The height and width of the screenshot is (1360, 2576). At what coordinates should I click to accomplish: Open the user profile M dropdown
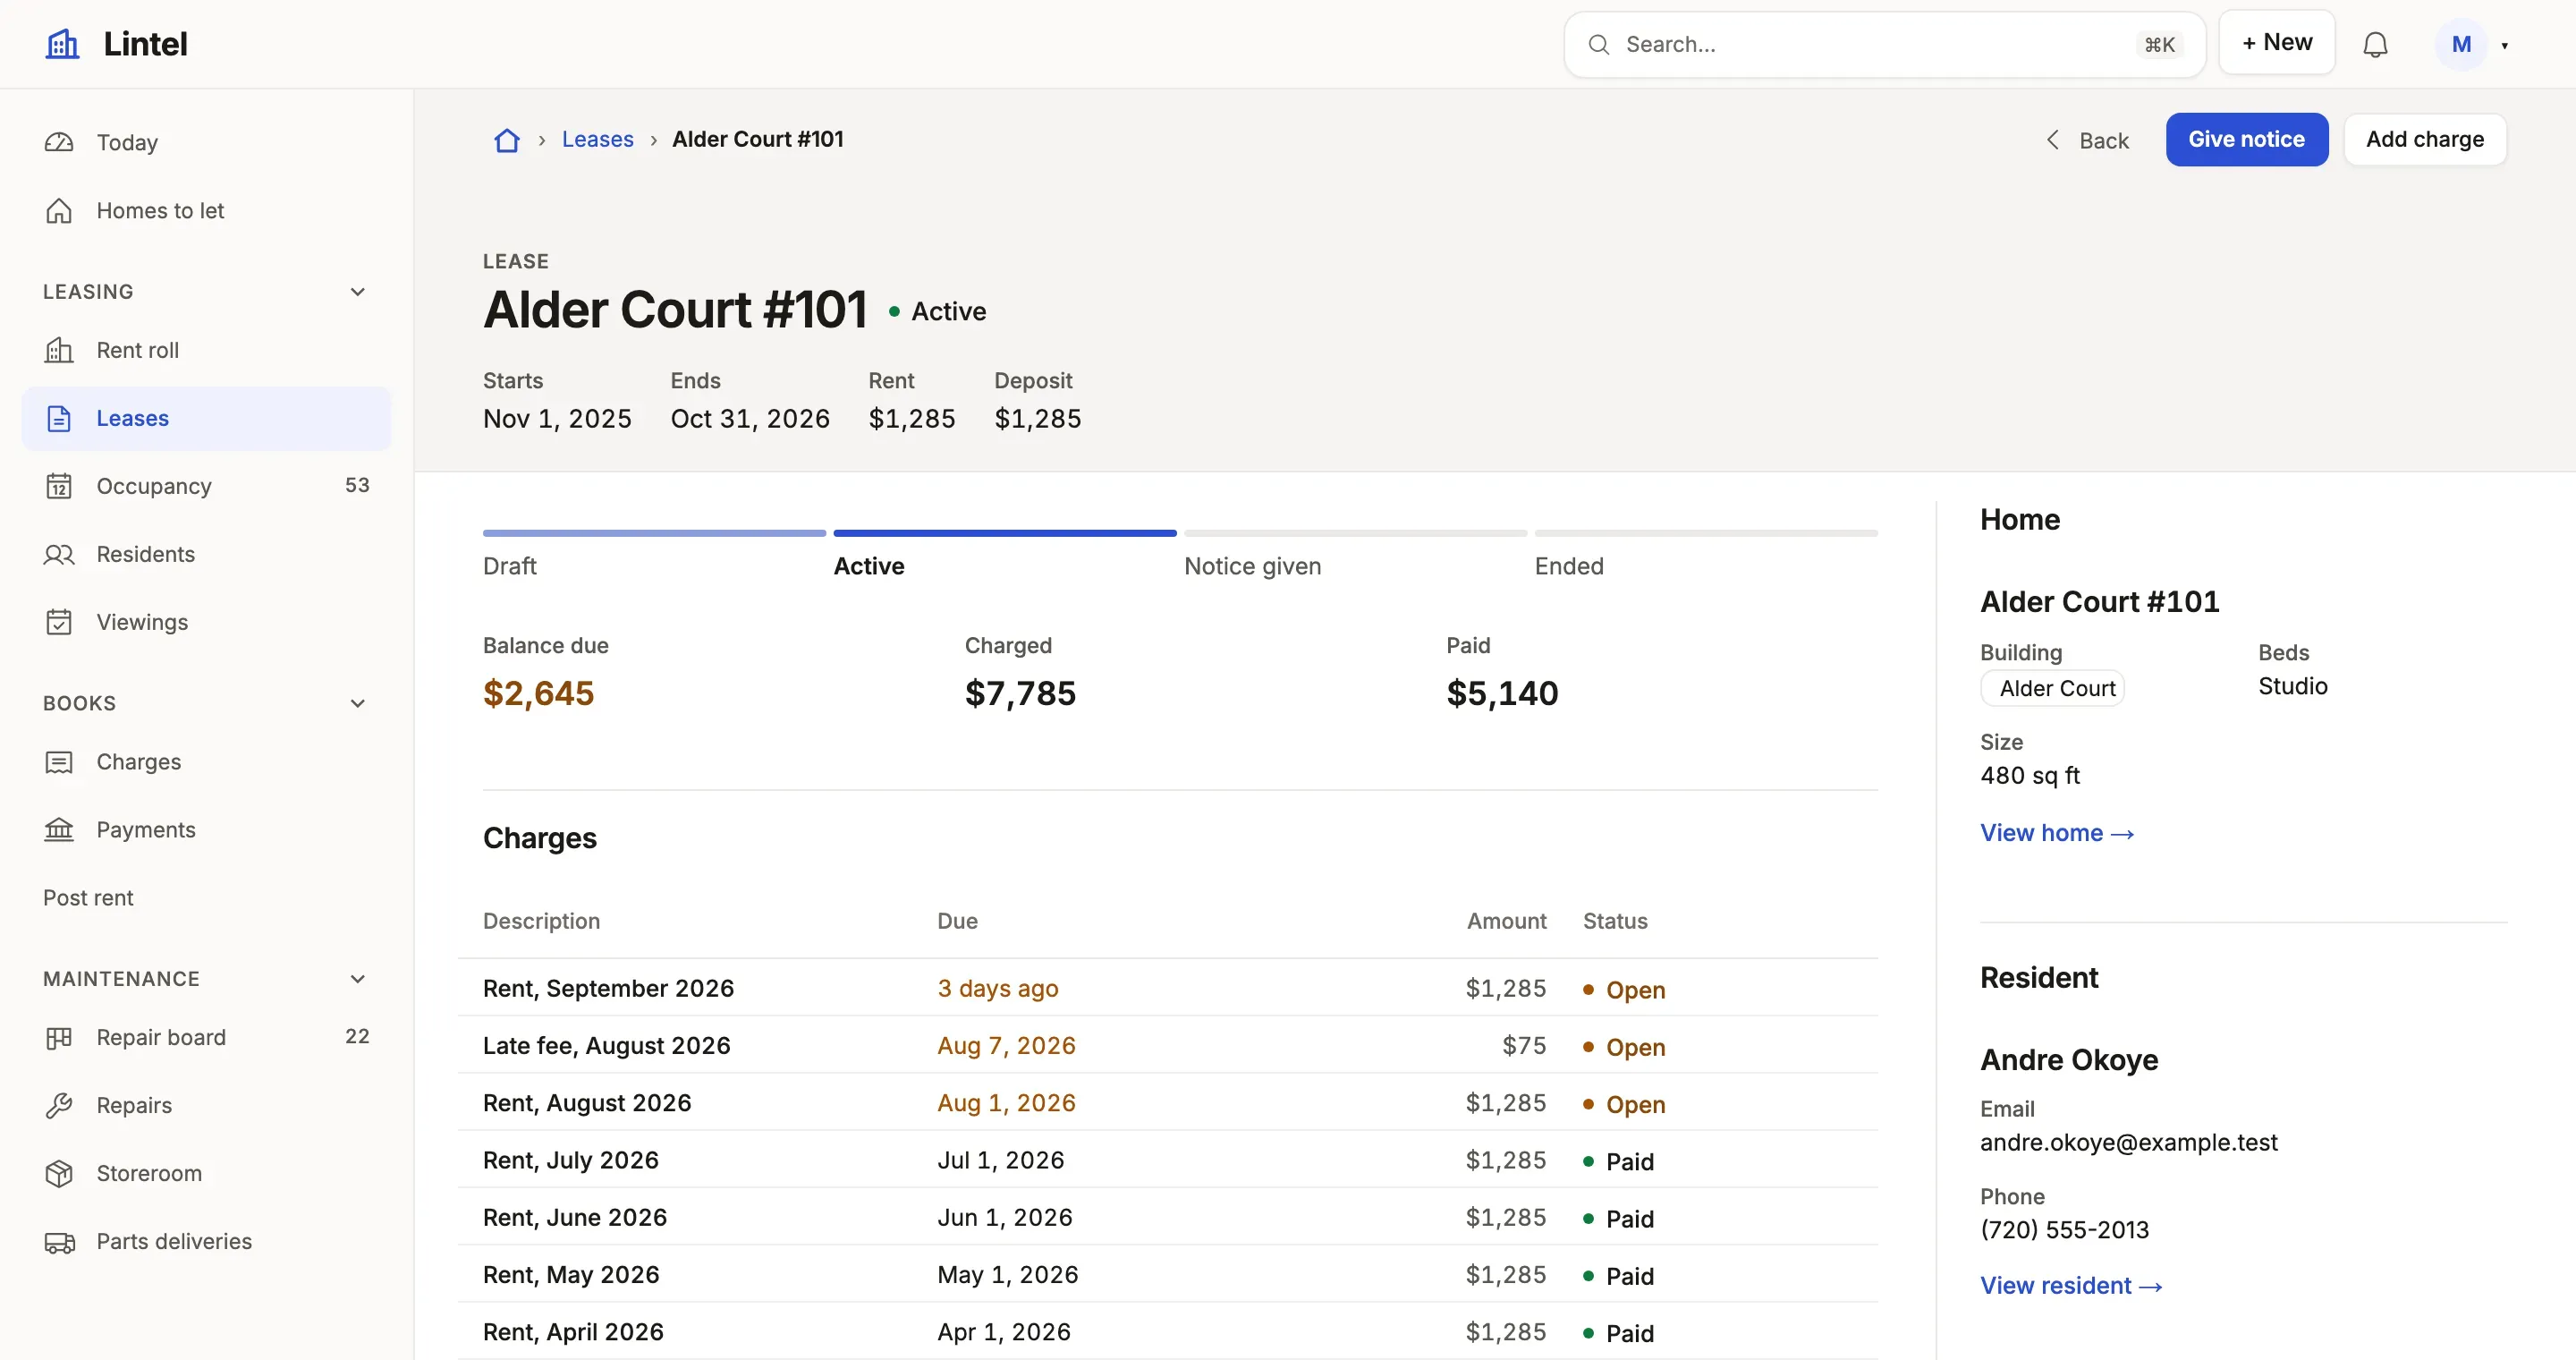[x=2474, y=44]
